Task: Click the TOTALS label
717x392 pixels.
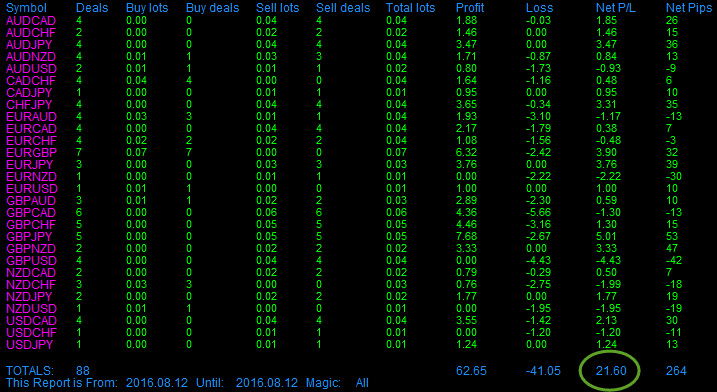Action: [x=30, y=371]
